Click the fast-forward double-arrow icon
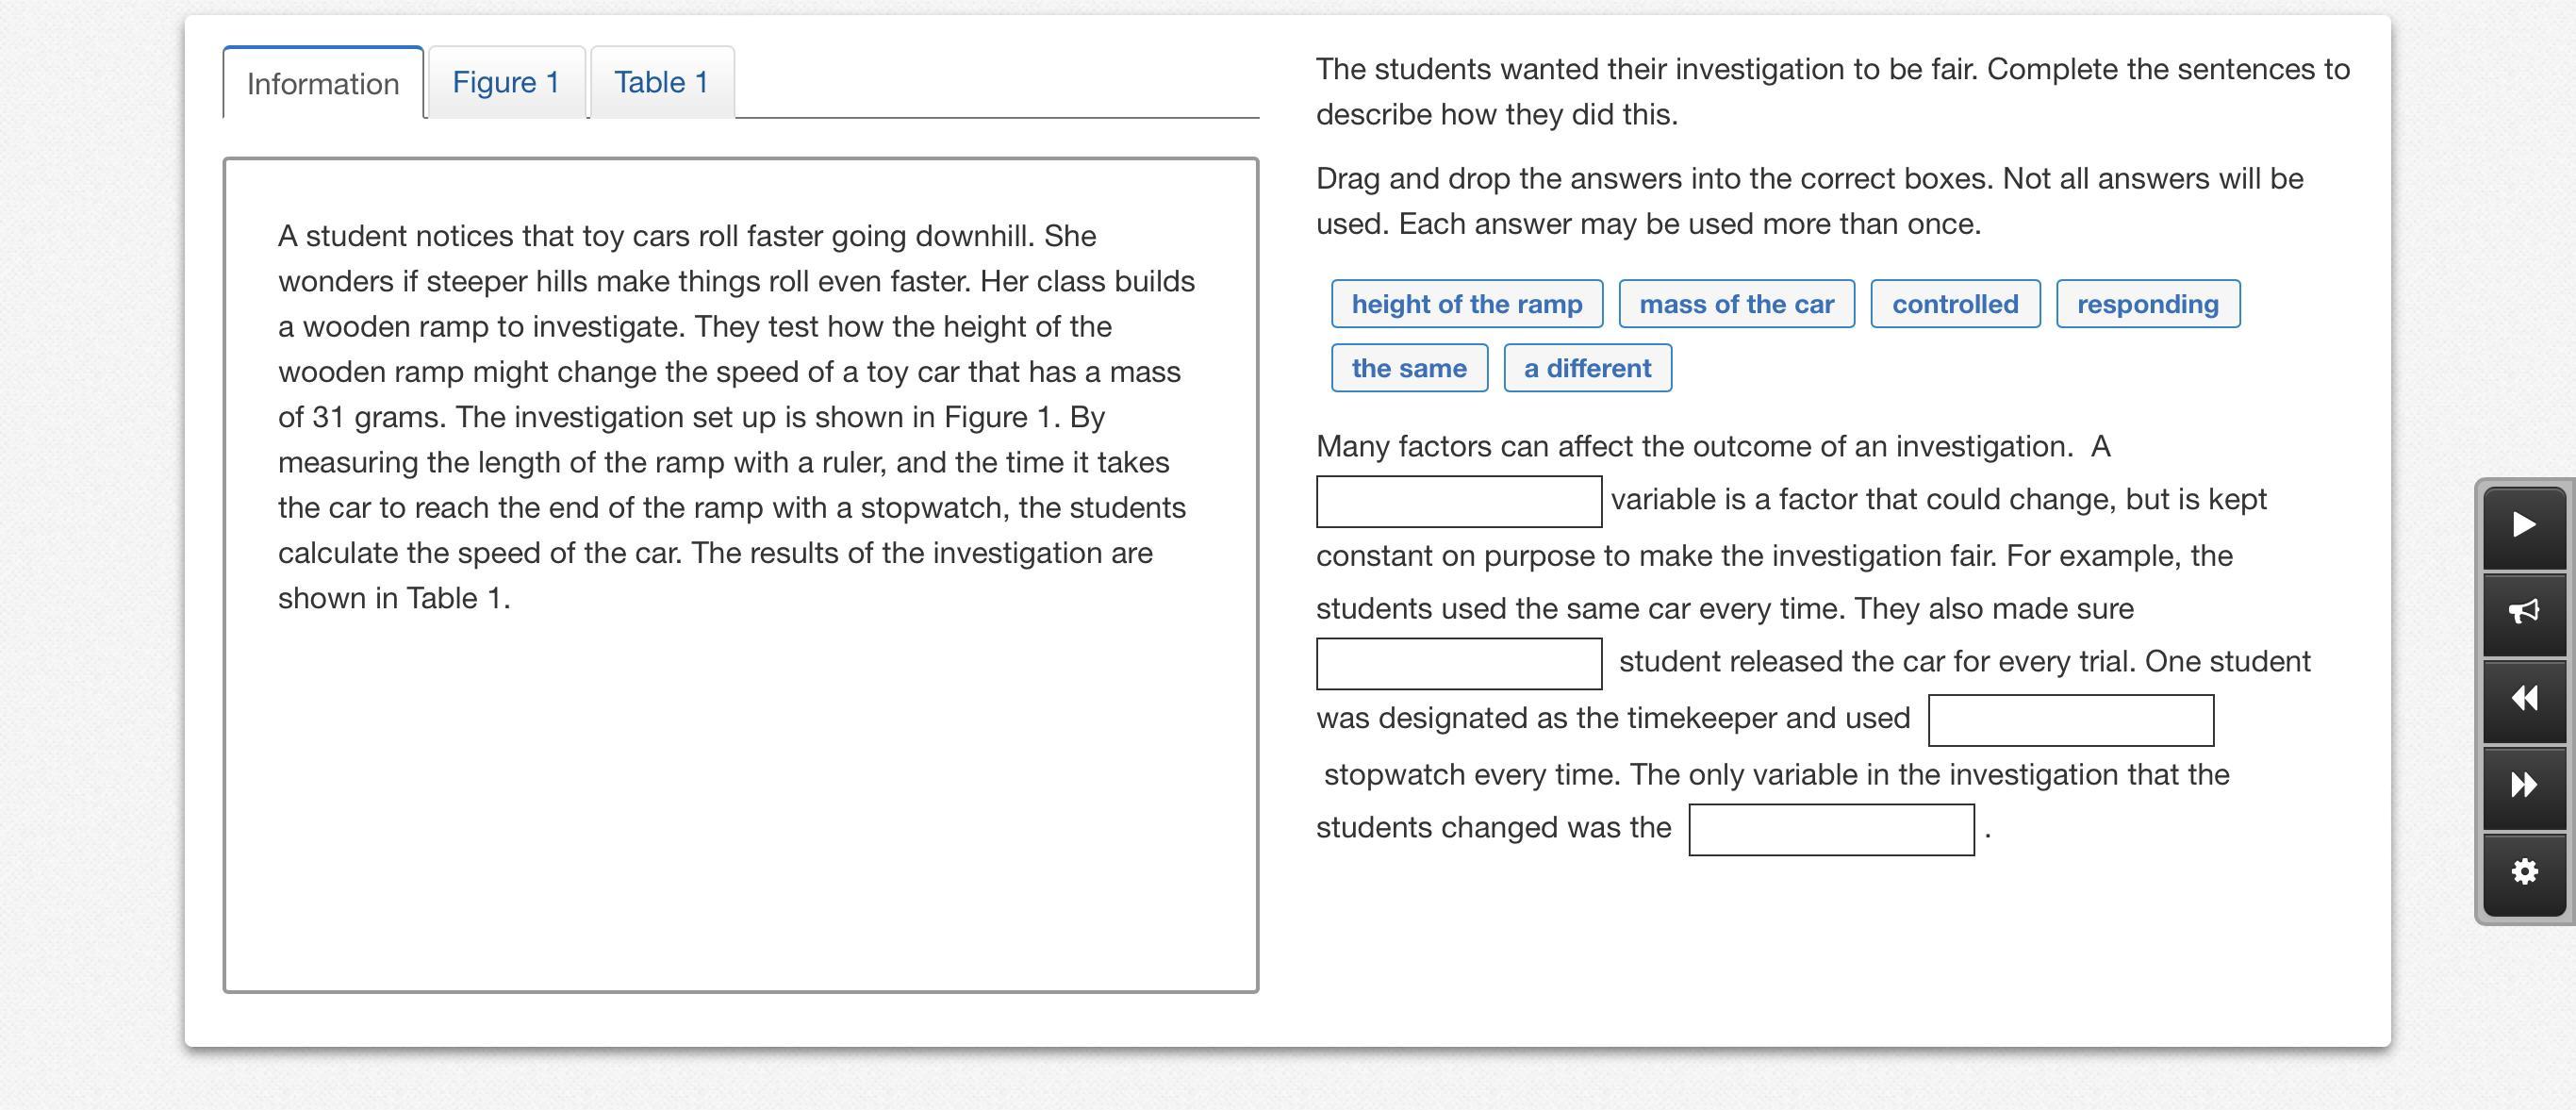Viewport: 2576px width, 1110px height. (2524, 785)
